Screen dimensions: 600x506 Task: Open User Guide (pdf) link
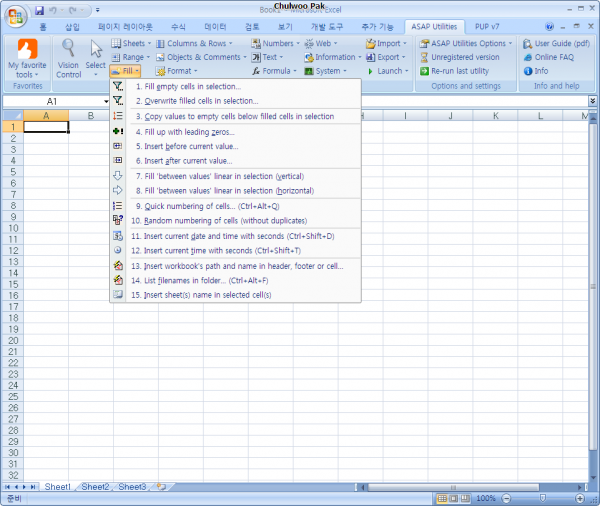556,43
